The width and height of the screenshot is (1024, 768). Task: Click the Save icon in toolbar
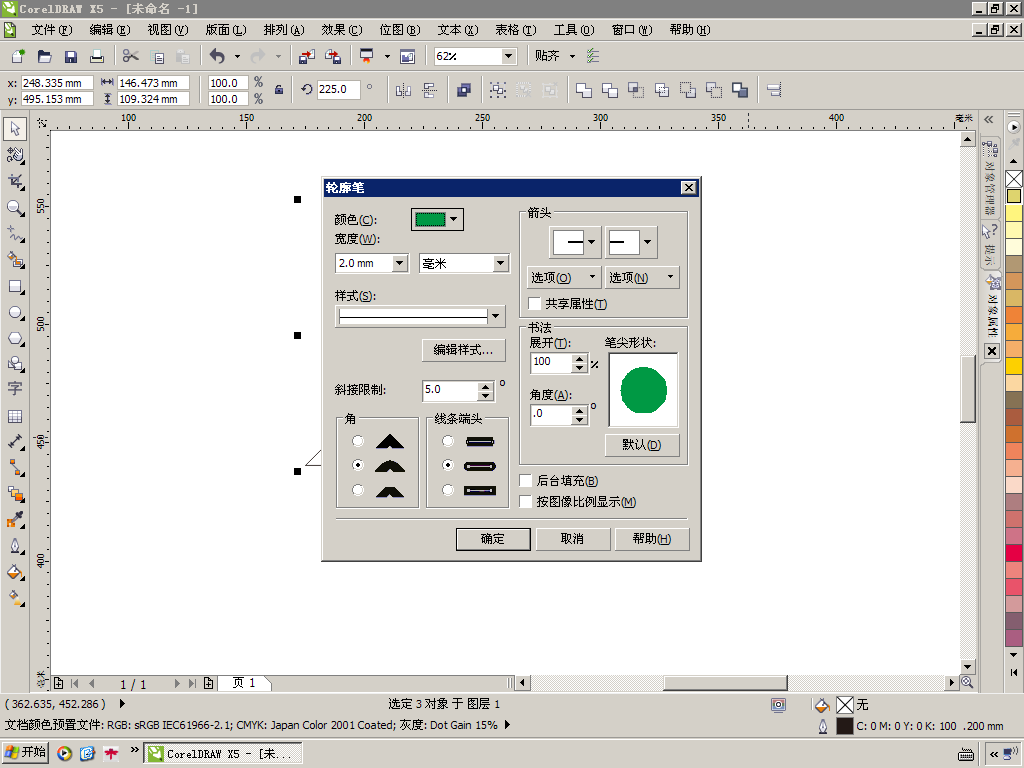[71, 57]
